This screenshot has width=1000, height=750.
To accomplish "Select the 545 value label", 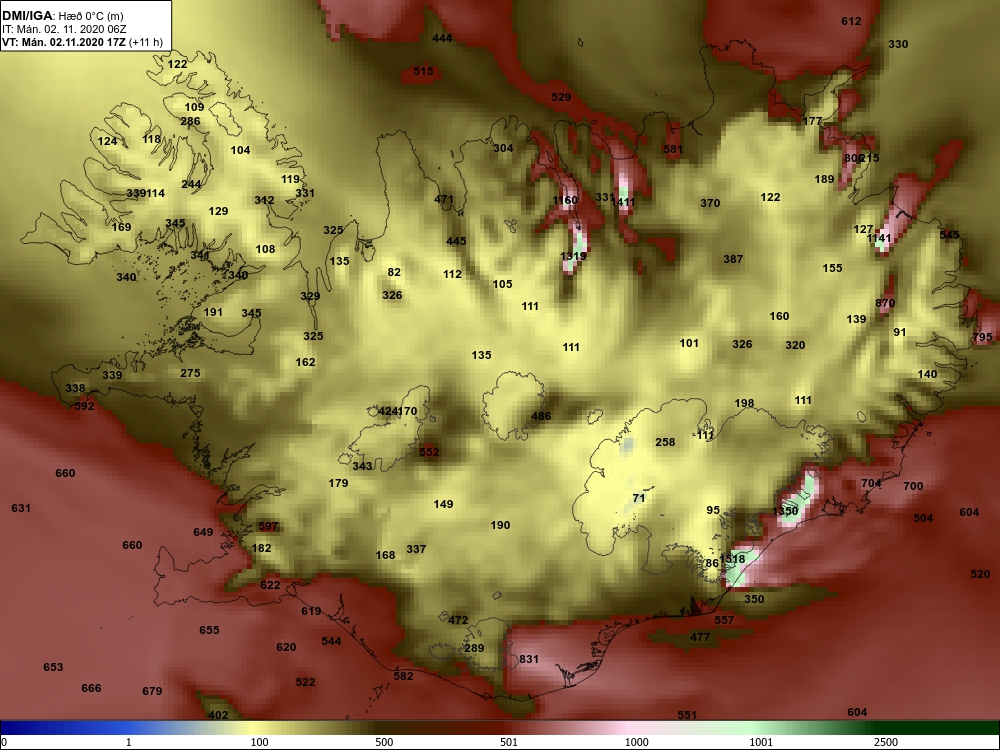I will coord(949,235).
